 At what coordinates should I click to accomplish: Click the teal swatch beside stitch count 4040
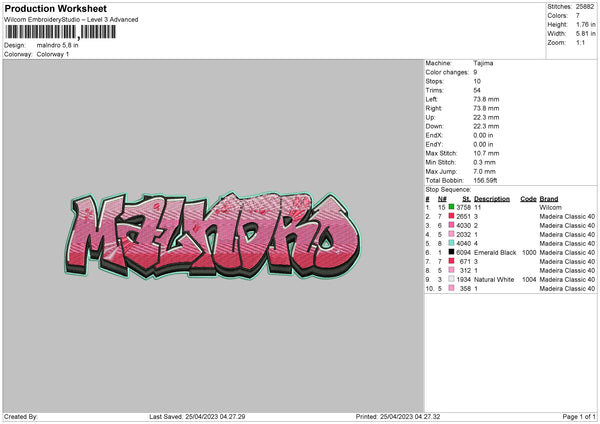click(x=451, y=243)
